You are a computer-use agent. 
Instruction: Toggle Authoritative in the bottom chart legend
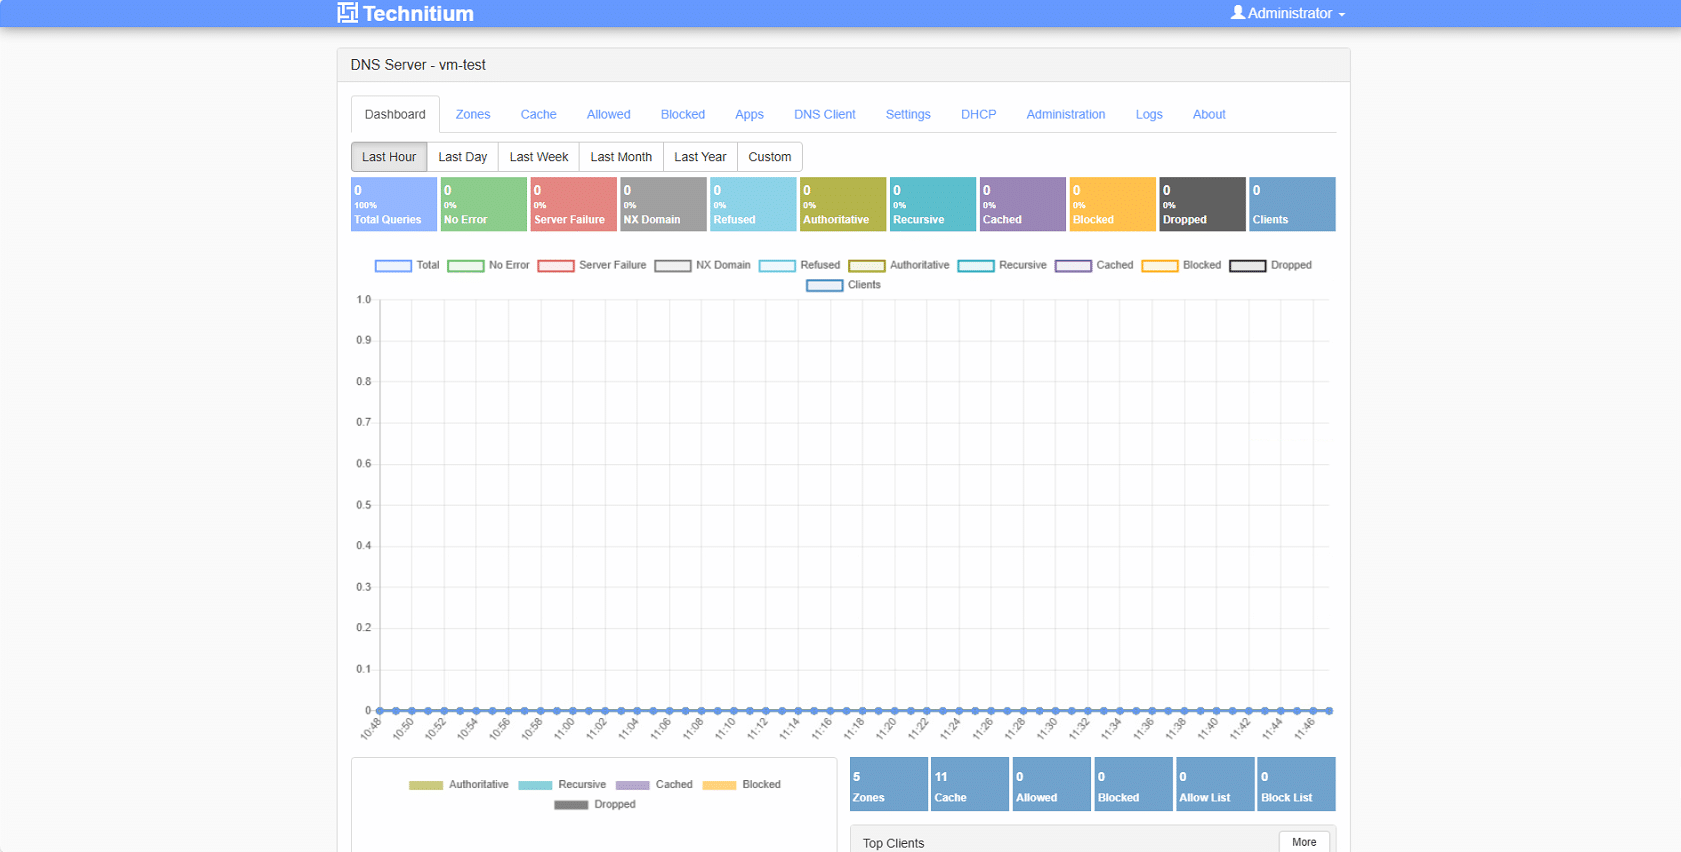426,785
